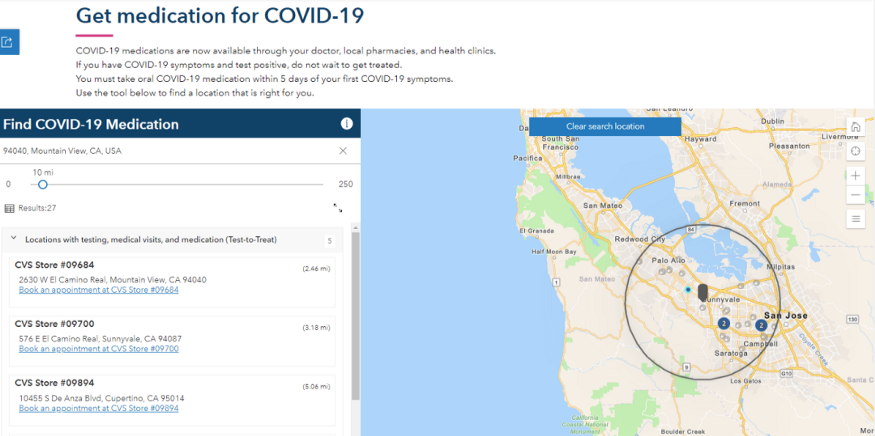Screen dimensions: 875x436
Task: Click the results list scrollbar
Action: coord(355,315)
